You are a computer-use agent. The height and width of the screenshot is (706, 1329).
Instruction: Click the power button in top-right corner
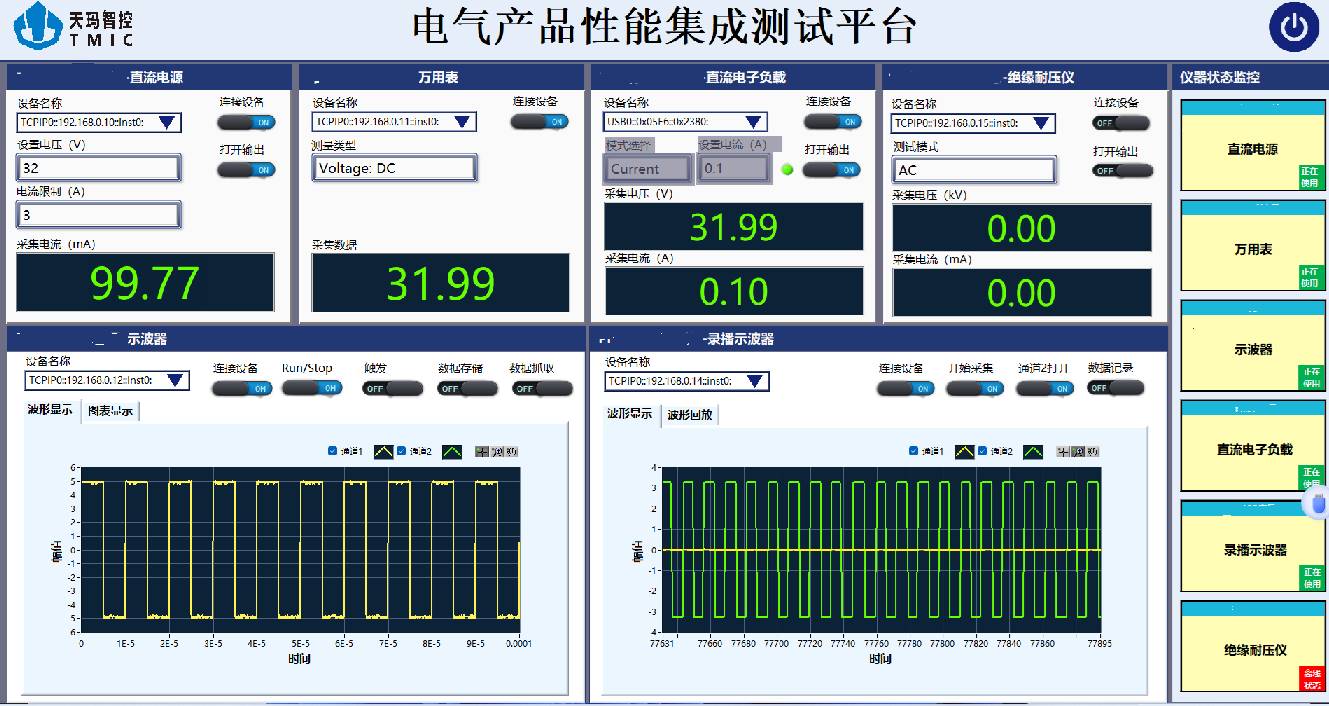[1294, 28]
